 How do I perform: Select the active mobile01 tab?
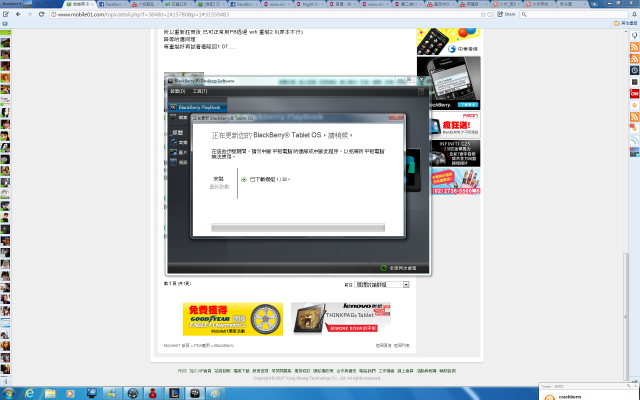(x=80, y=4)
